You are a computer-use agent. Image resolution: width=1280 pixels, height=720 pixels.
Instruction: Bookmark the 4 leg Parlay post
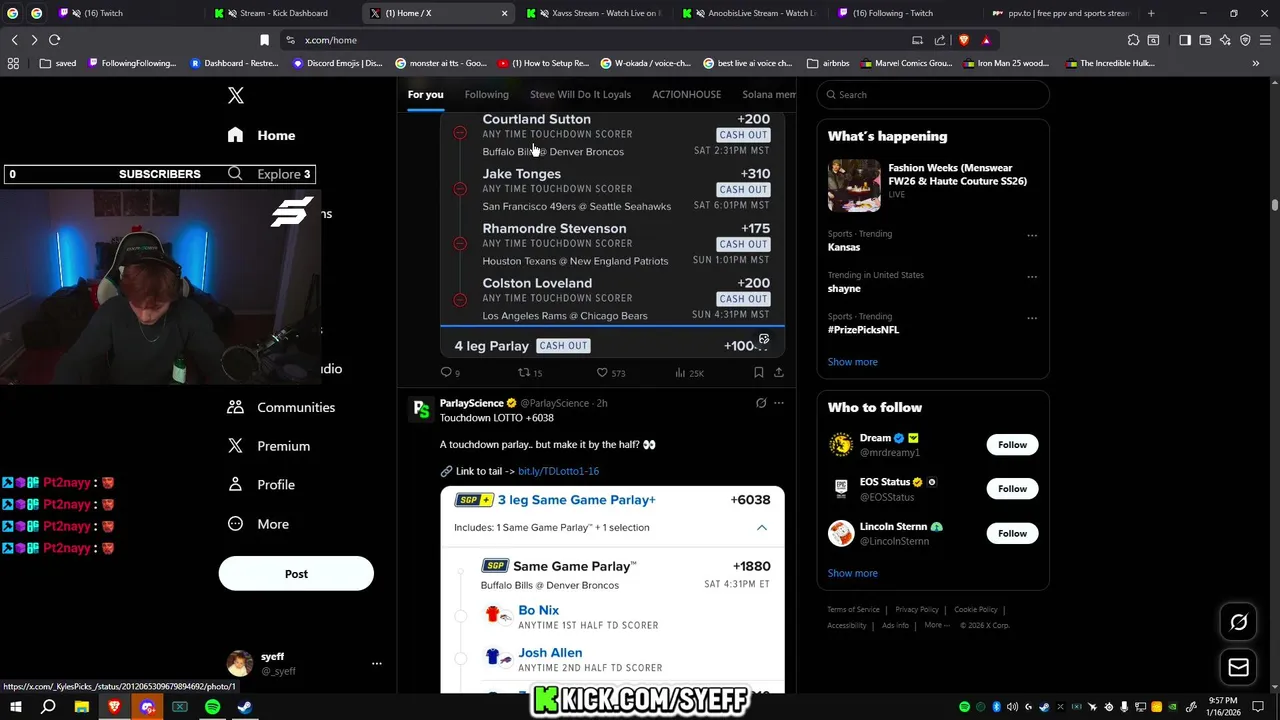tap(759, 373)
